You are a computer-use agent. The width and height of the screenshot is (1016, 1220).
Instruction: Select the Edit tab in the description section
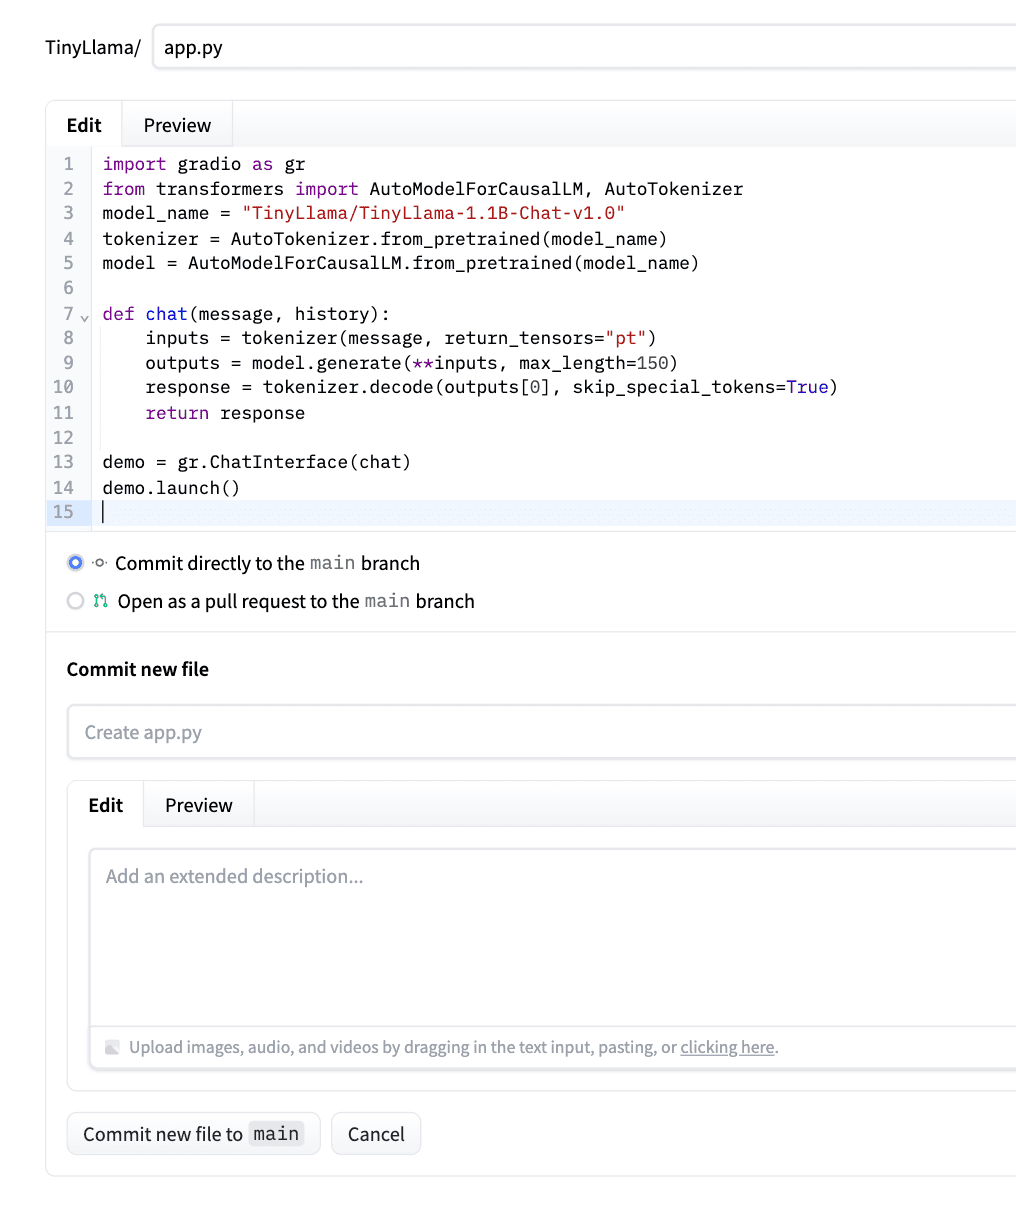[x=105, y=804]
